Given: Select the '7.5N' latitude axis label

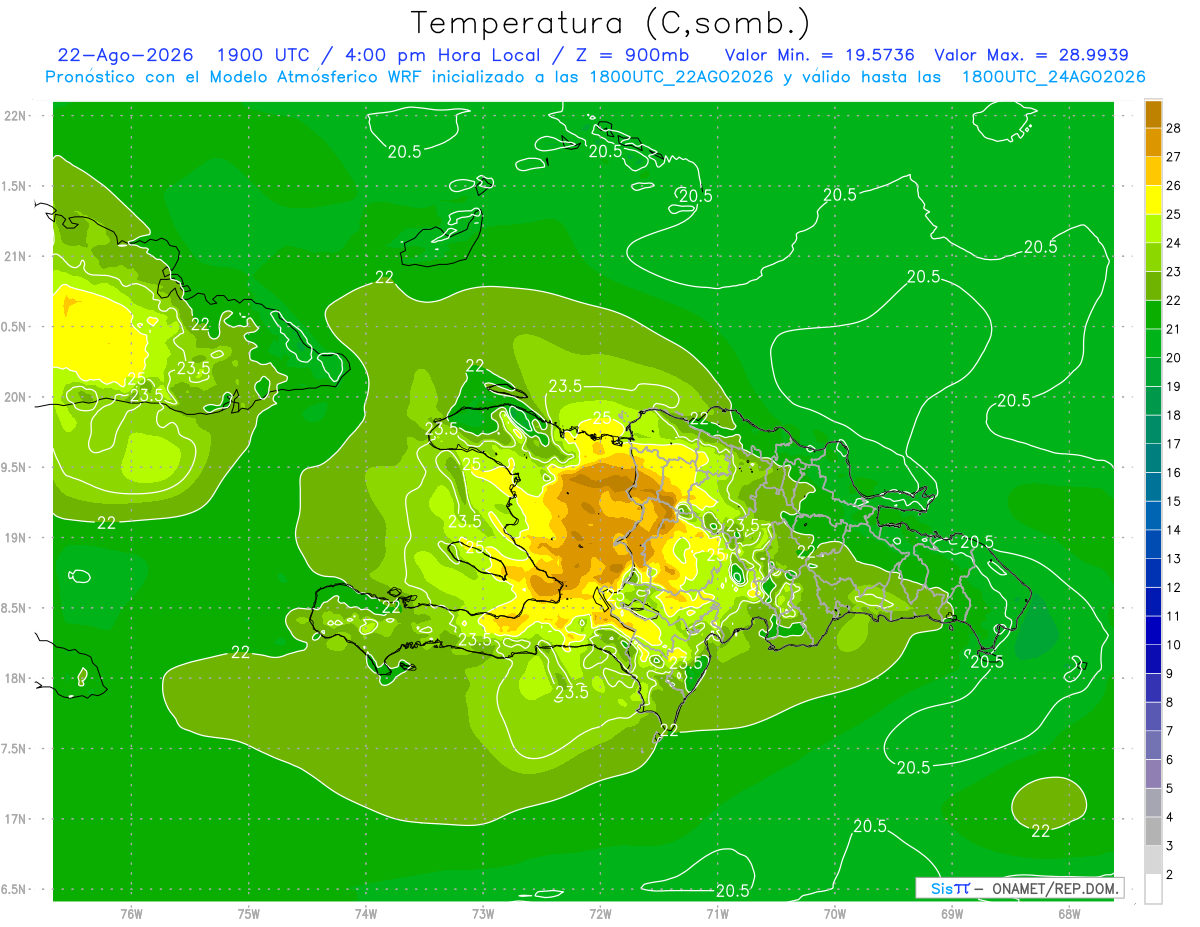Looking at the screenshot, I should tap(15, 748).
